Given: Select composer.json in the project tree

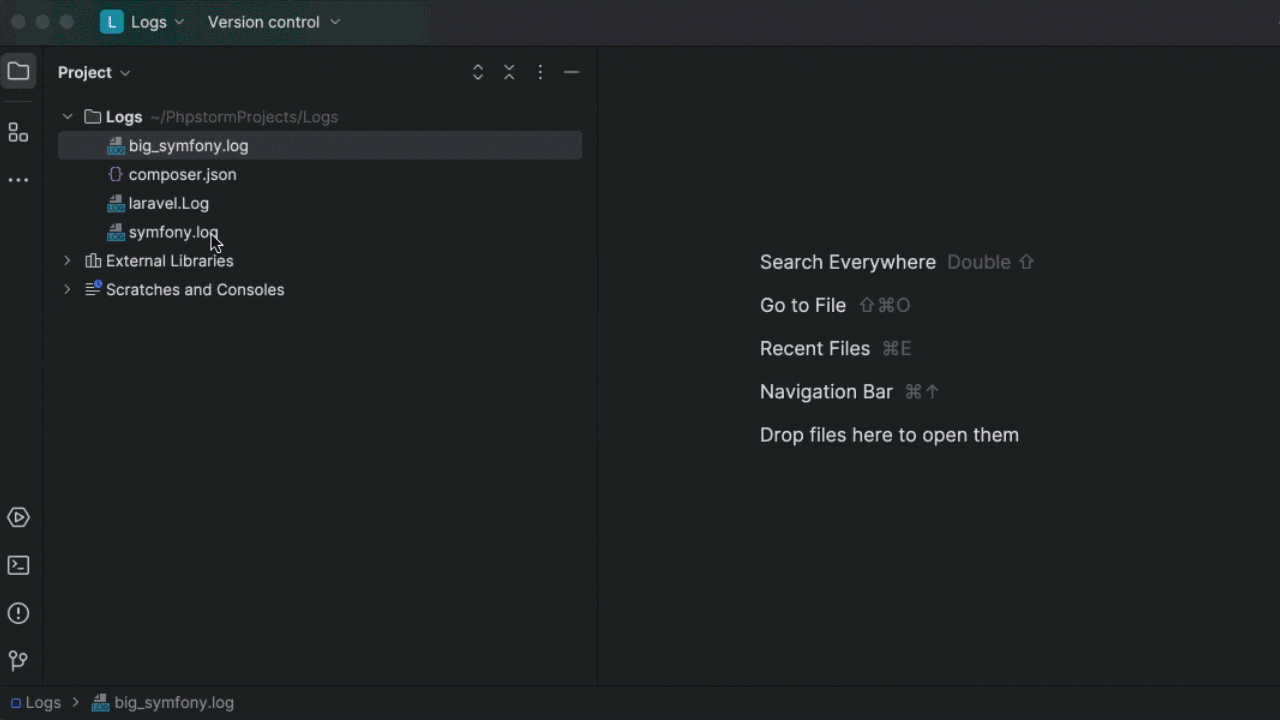Looking at the screenshot, I should (x=182, y=174).
